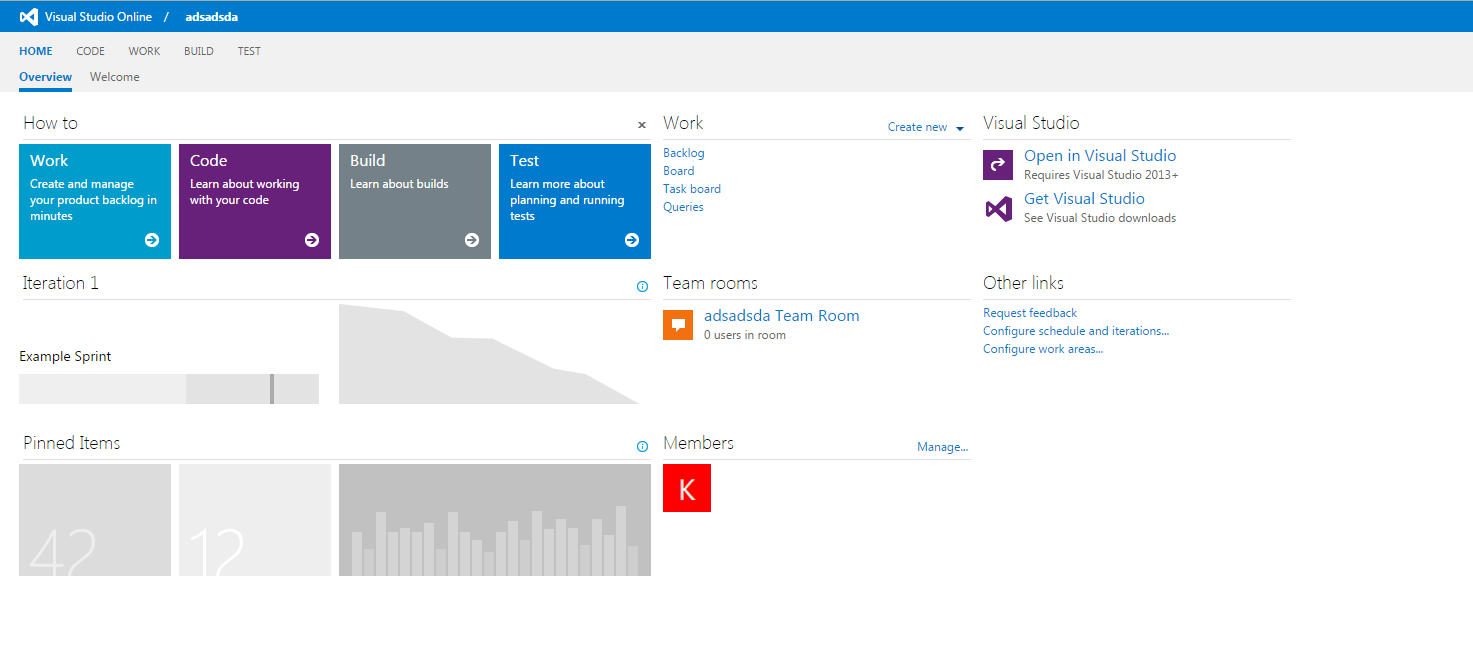The image size is (1473, 648).
Task: Click the Team rooms heading
Action: 710,283
